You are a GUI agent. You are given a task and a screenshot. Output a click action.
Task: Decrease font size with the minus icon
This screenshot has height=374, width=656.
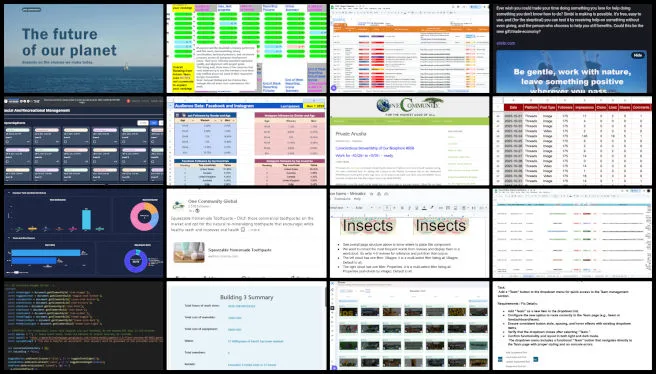click(379, 207)
